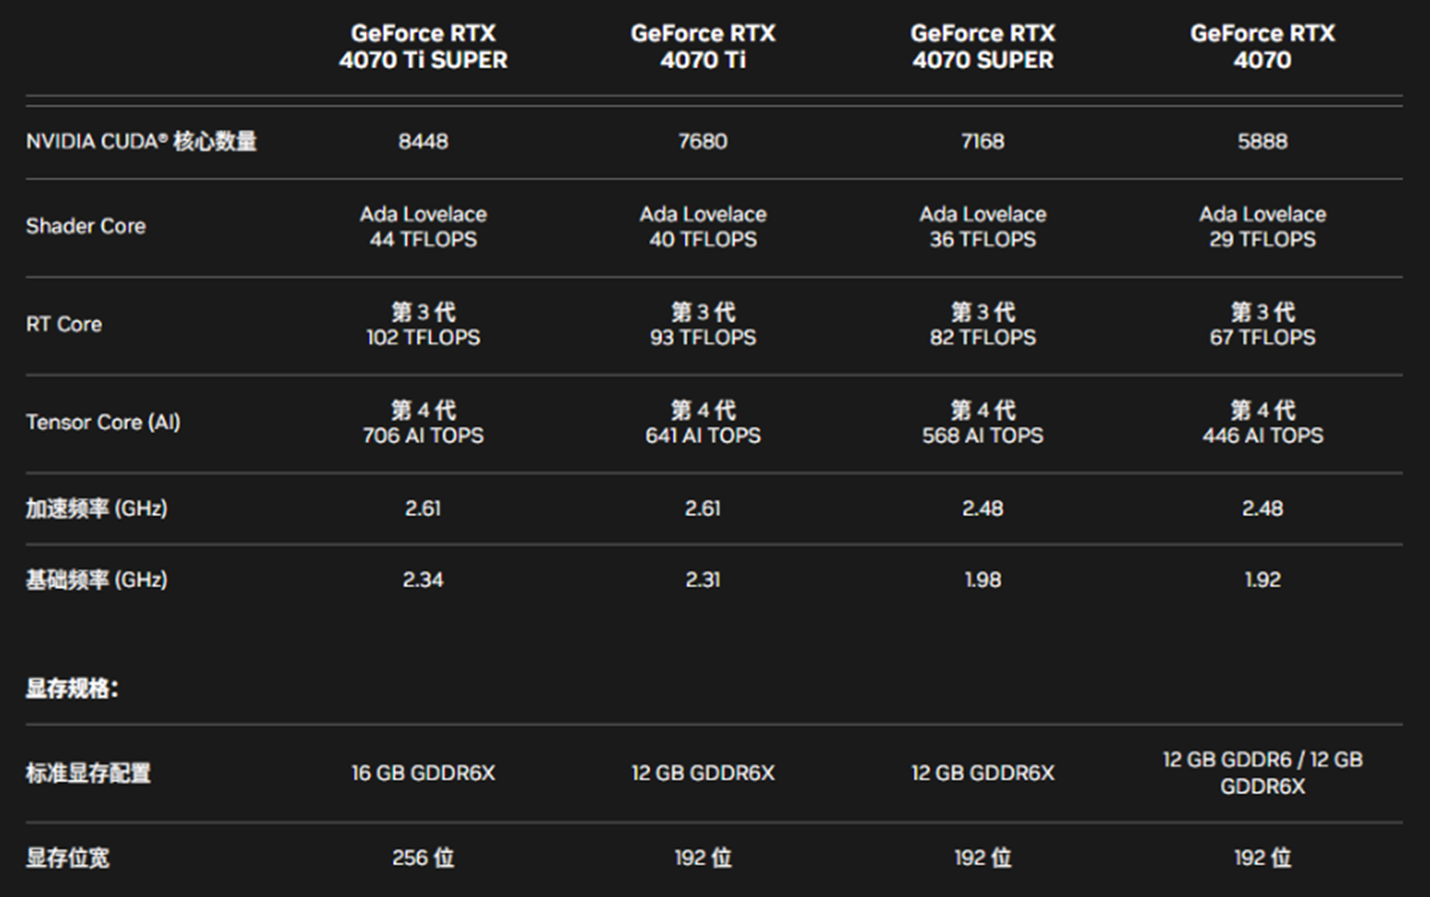1449x897 pixels.
Task: Click the NVIDIA CUDA 核心数量 row label
Action: tap(141, 141)
